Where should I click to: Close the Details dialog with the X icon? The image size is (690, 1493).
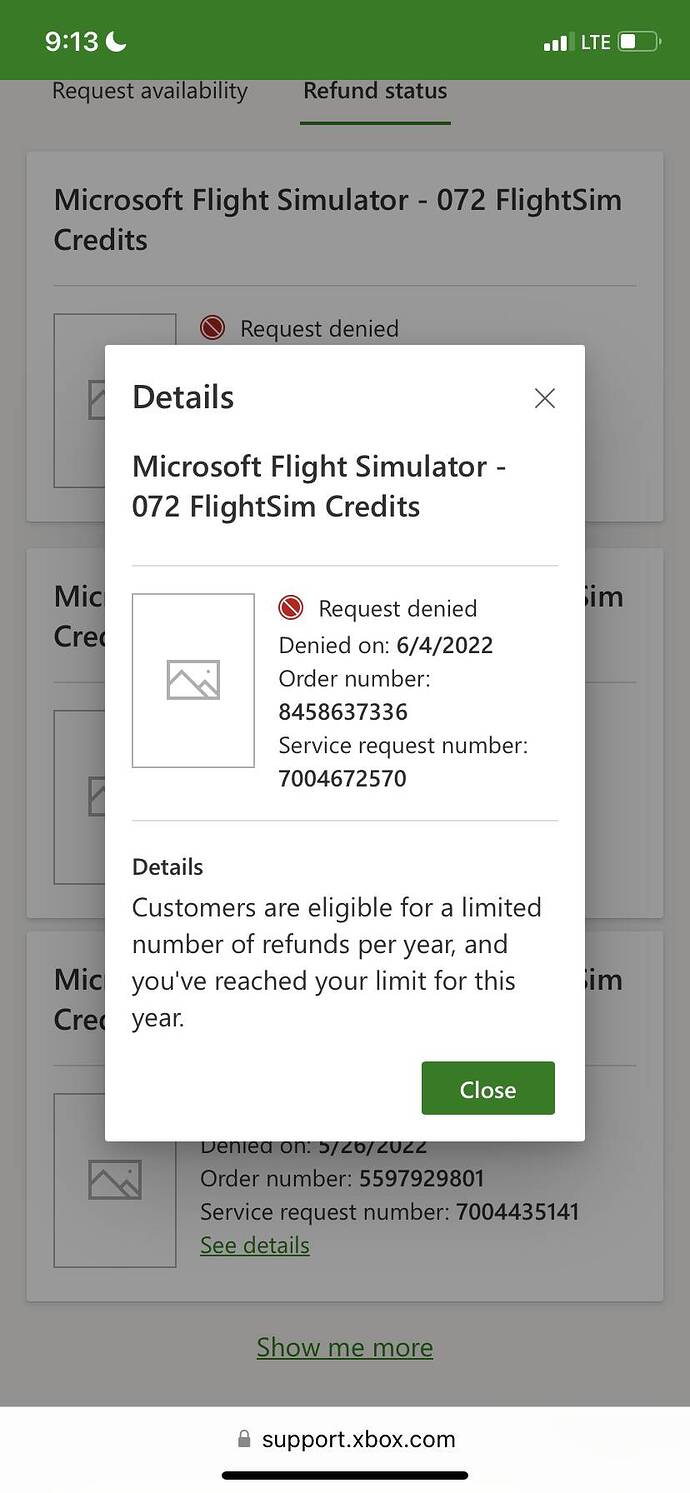pos(544,398)
